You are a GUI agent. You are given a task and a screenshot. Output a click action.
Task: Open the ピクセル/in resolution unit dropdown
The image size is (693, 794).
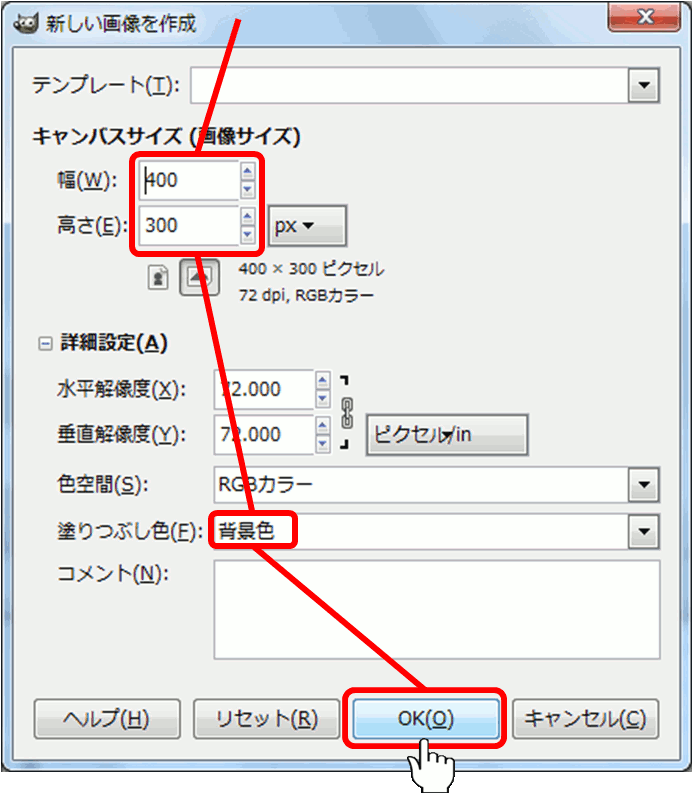click(x=446, y=435)
